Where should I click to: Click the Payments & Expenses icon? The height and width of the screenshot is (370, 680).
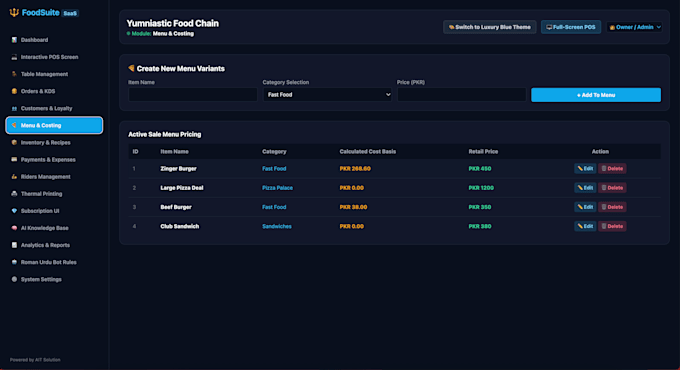coord(14,160)
